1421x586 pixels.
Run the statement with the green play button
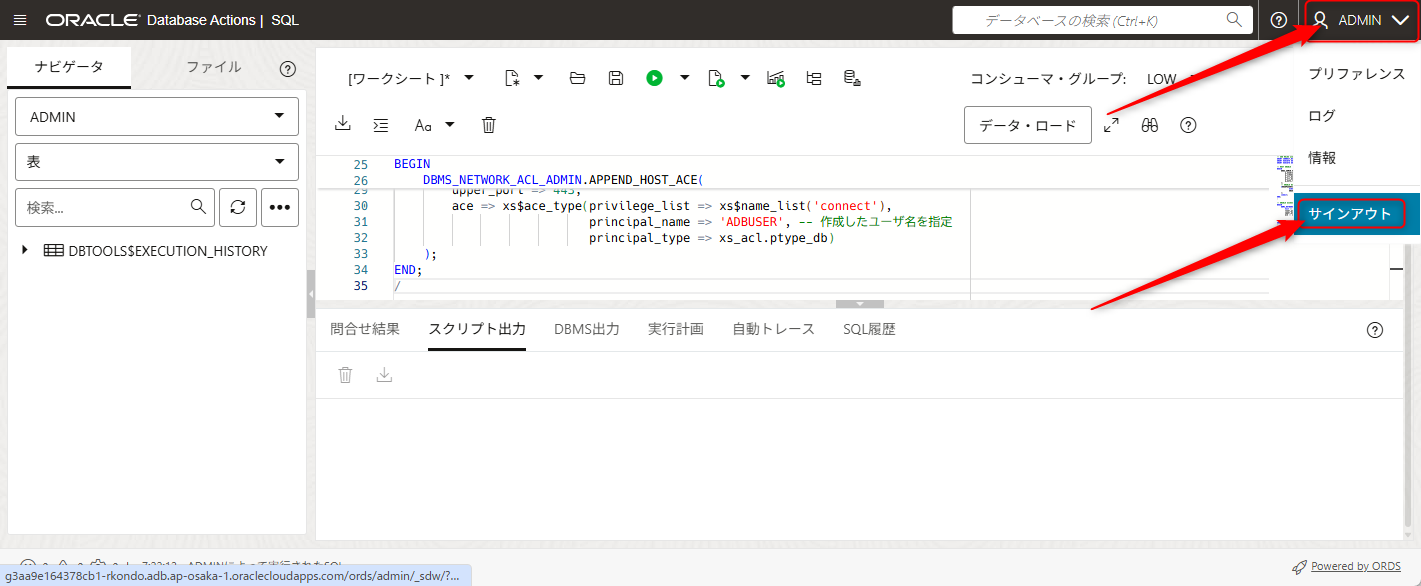[654, 78]
